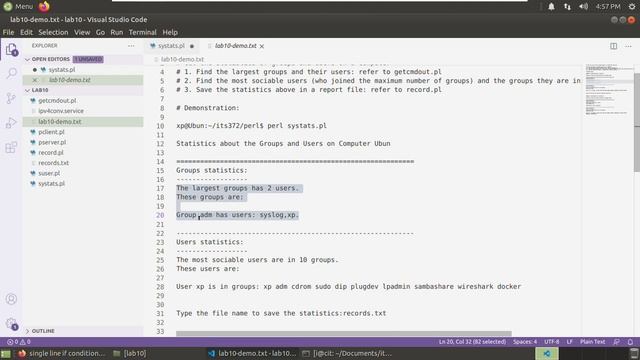The width and height of the screenshot is (640, 360).
Task: Open the Extensions view icon
Action: click(x=11, y=147)
